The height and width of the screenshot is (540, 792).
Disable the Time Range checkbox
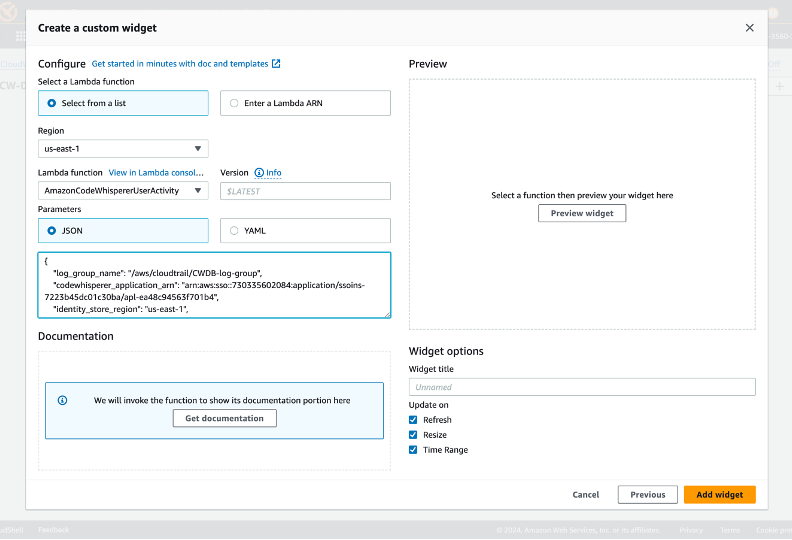click(x=414, y=450)
